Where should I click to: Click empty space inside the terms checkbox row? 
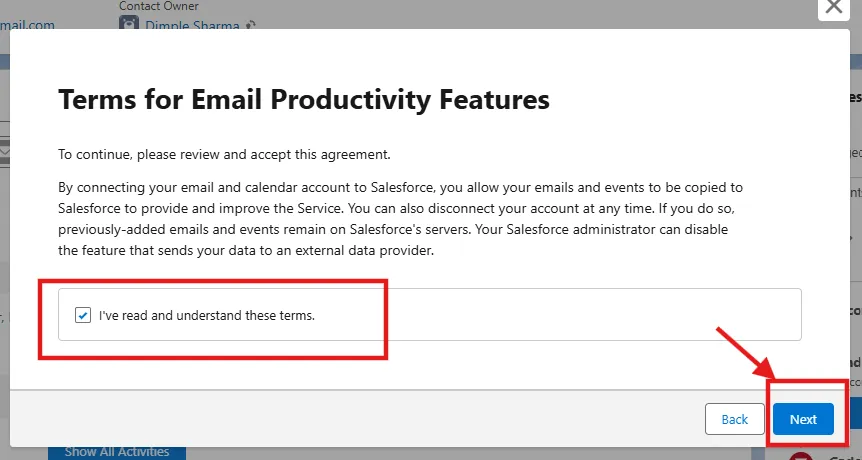coord(600,315)
